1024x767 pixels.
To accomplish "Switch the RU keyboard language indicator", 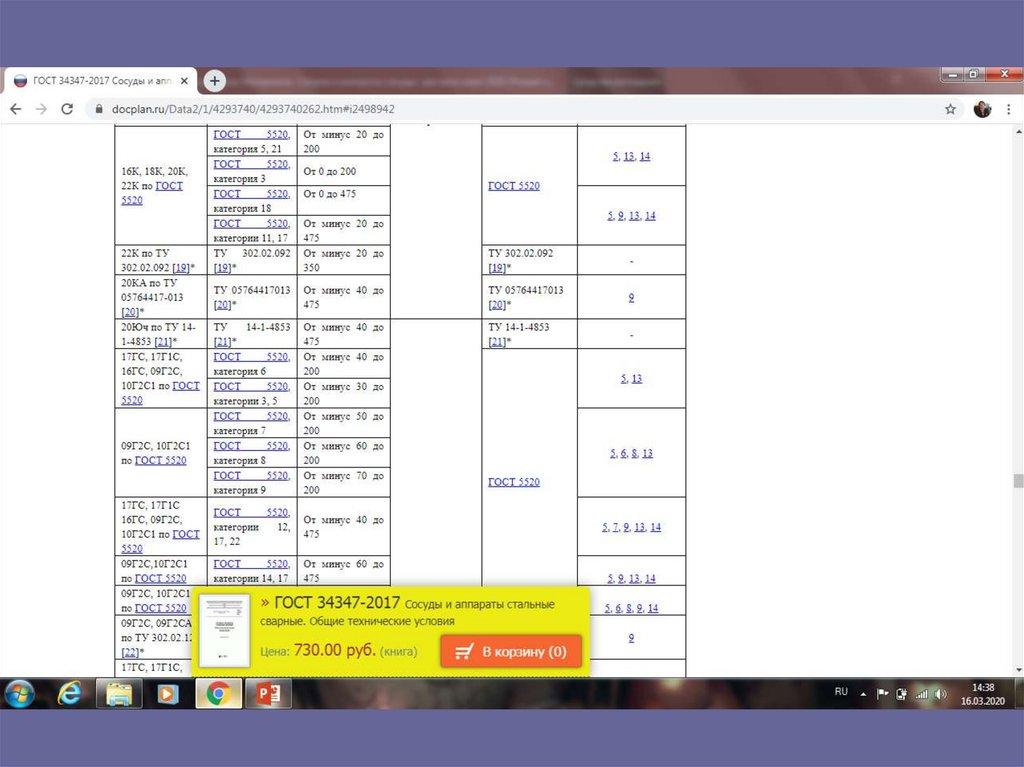I will [x=841, y=691].
